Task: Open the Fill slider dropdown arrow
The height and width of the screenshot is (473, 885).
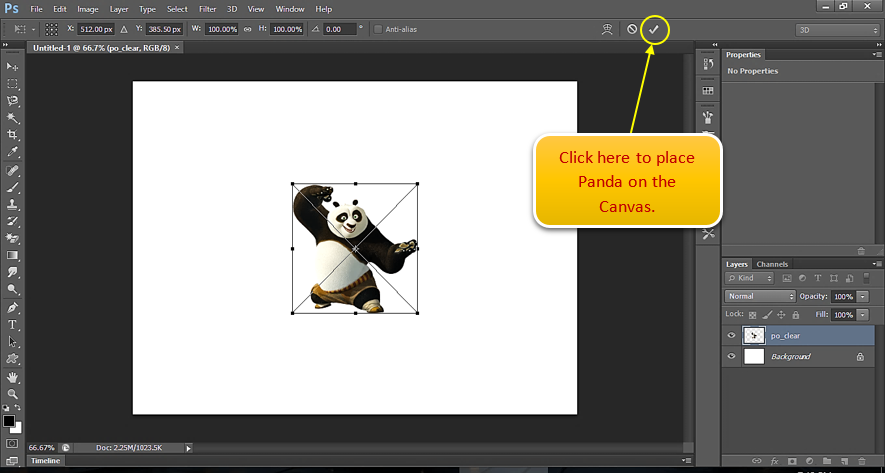Action: 863,314
